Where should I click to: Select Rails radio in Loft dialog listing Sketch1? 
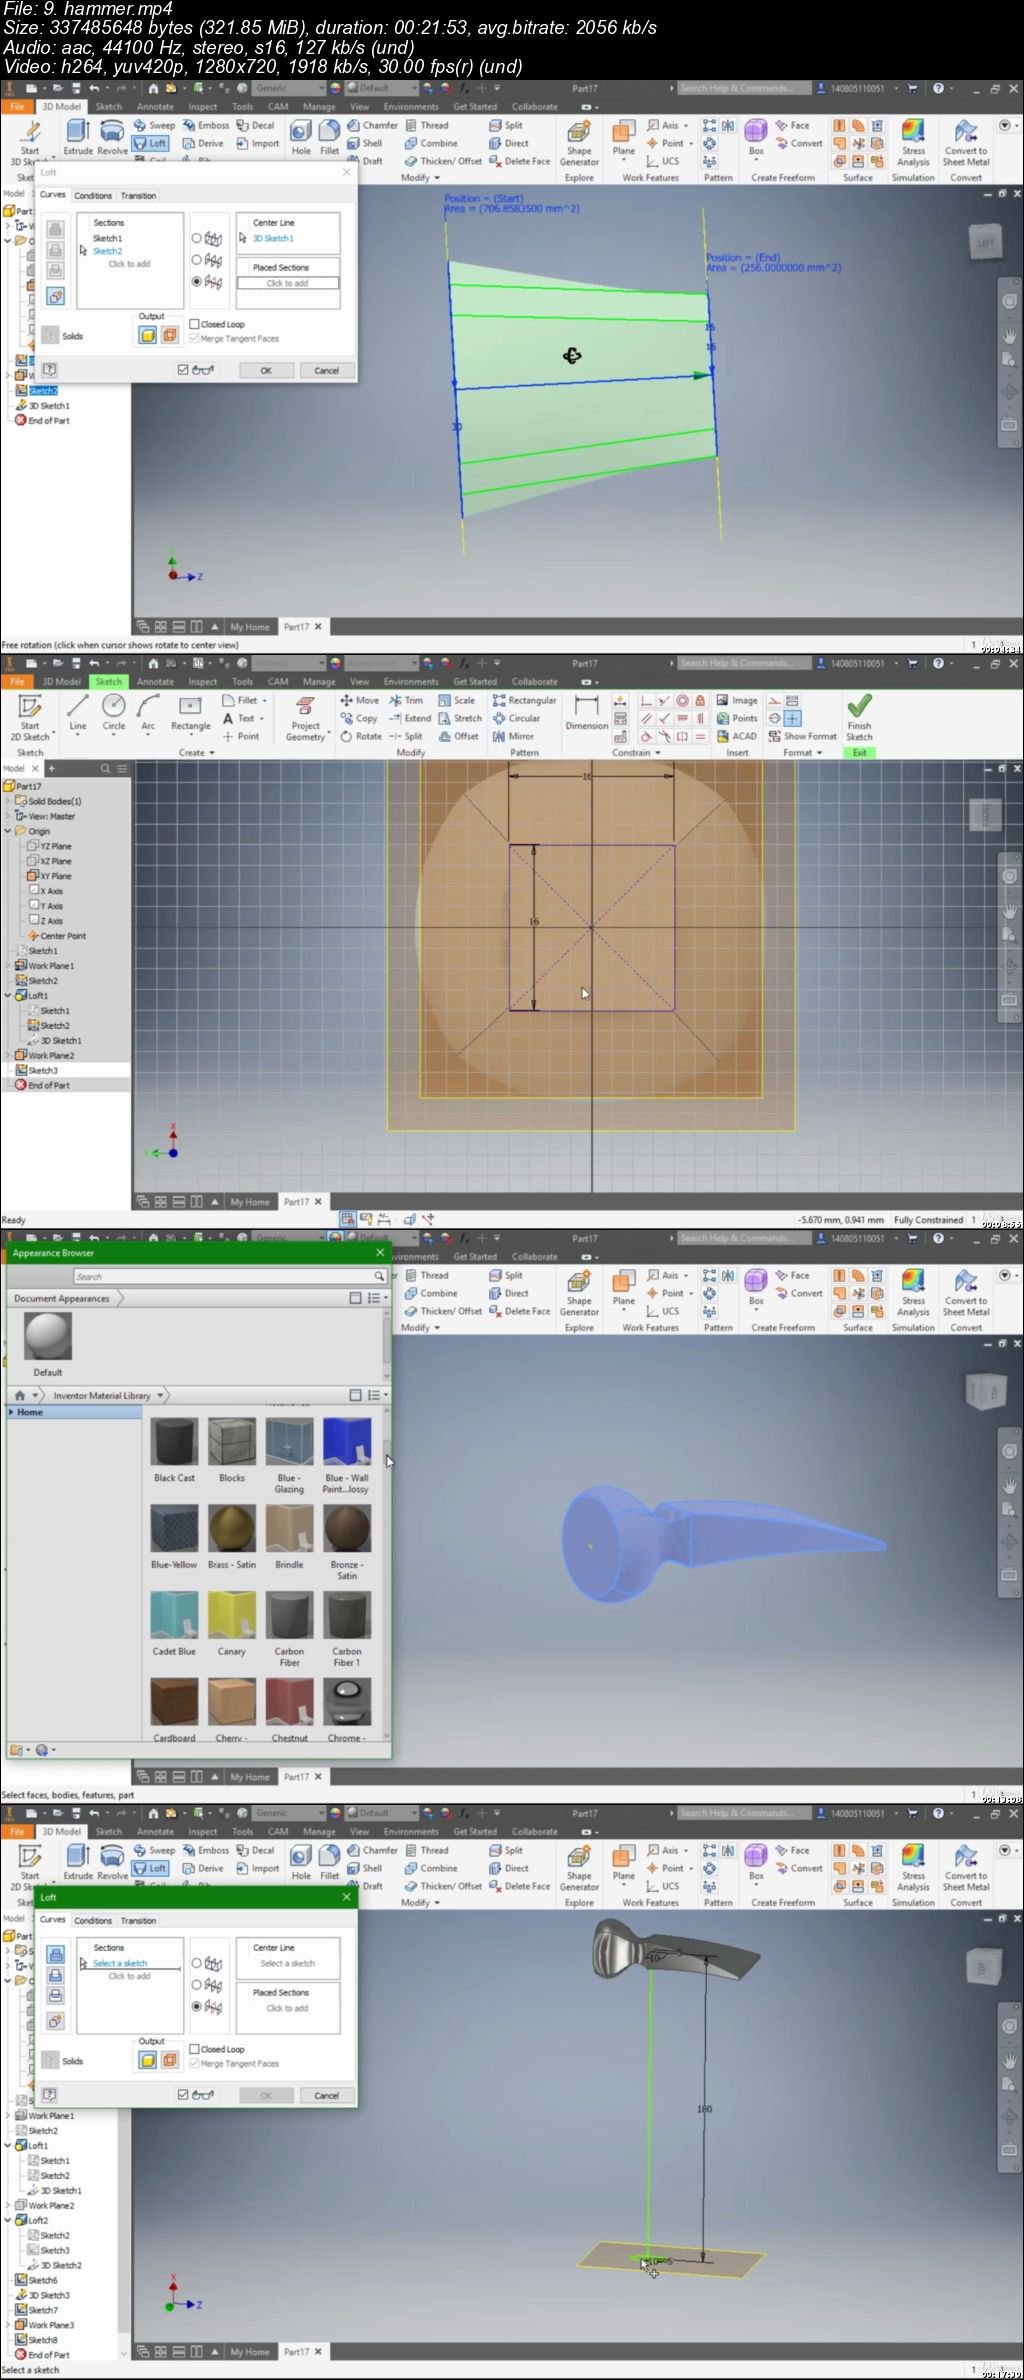coord(196,238)
